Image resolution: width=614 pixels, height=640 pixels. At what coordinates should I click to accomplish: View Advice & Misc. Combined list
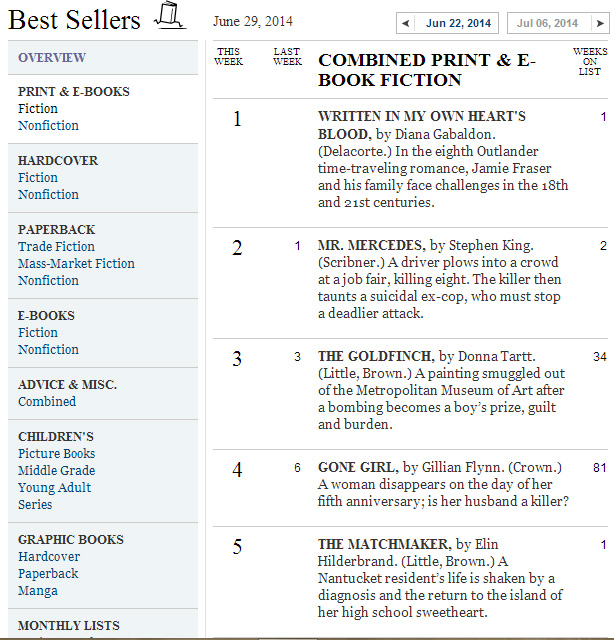coord(47,401)
